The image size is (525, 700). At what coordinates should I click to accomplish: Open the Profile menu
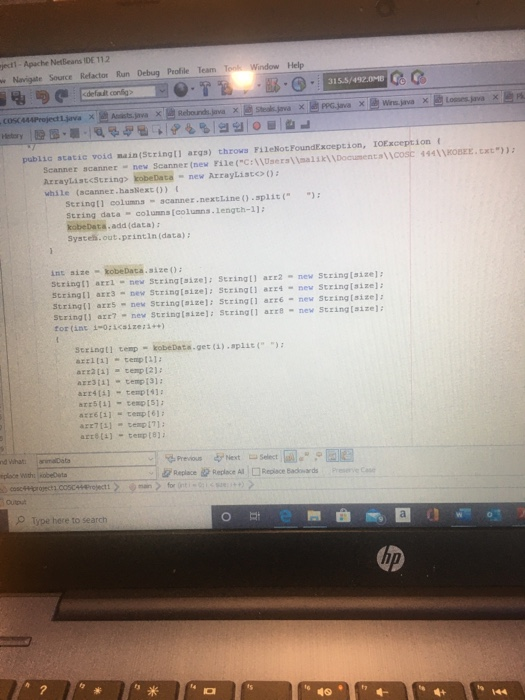point(178,71)
